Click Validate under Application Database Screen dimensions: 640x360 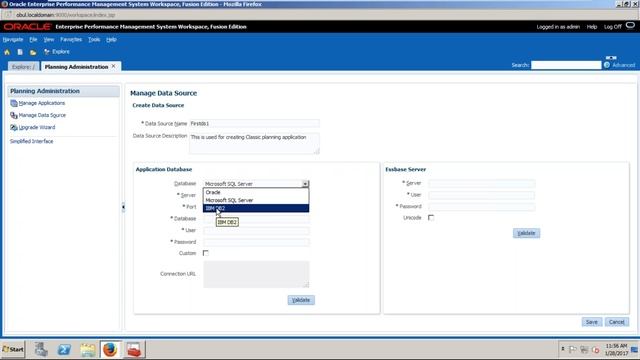301,300
